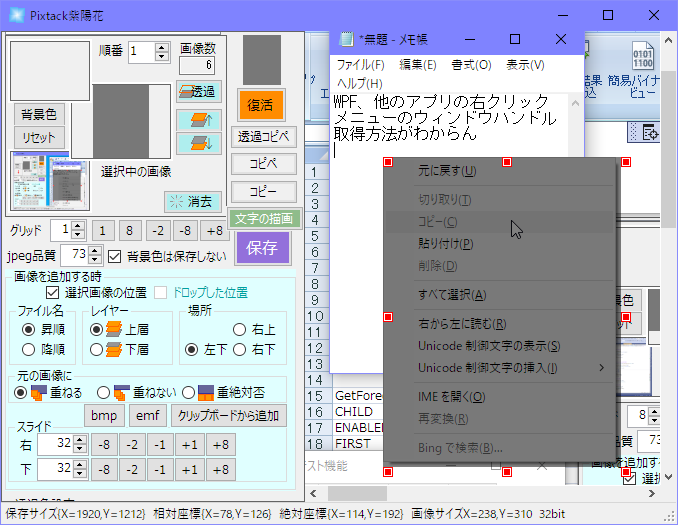678x525 pixels.
Task: Click the binary viewer 0101 icon
Action: point(643,55)
